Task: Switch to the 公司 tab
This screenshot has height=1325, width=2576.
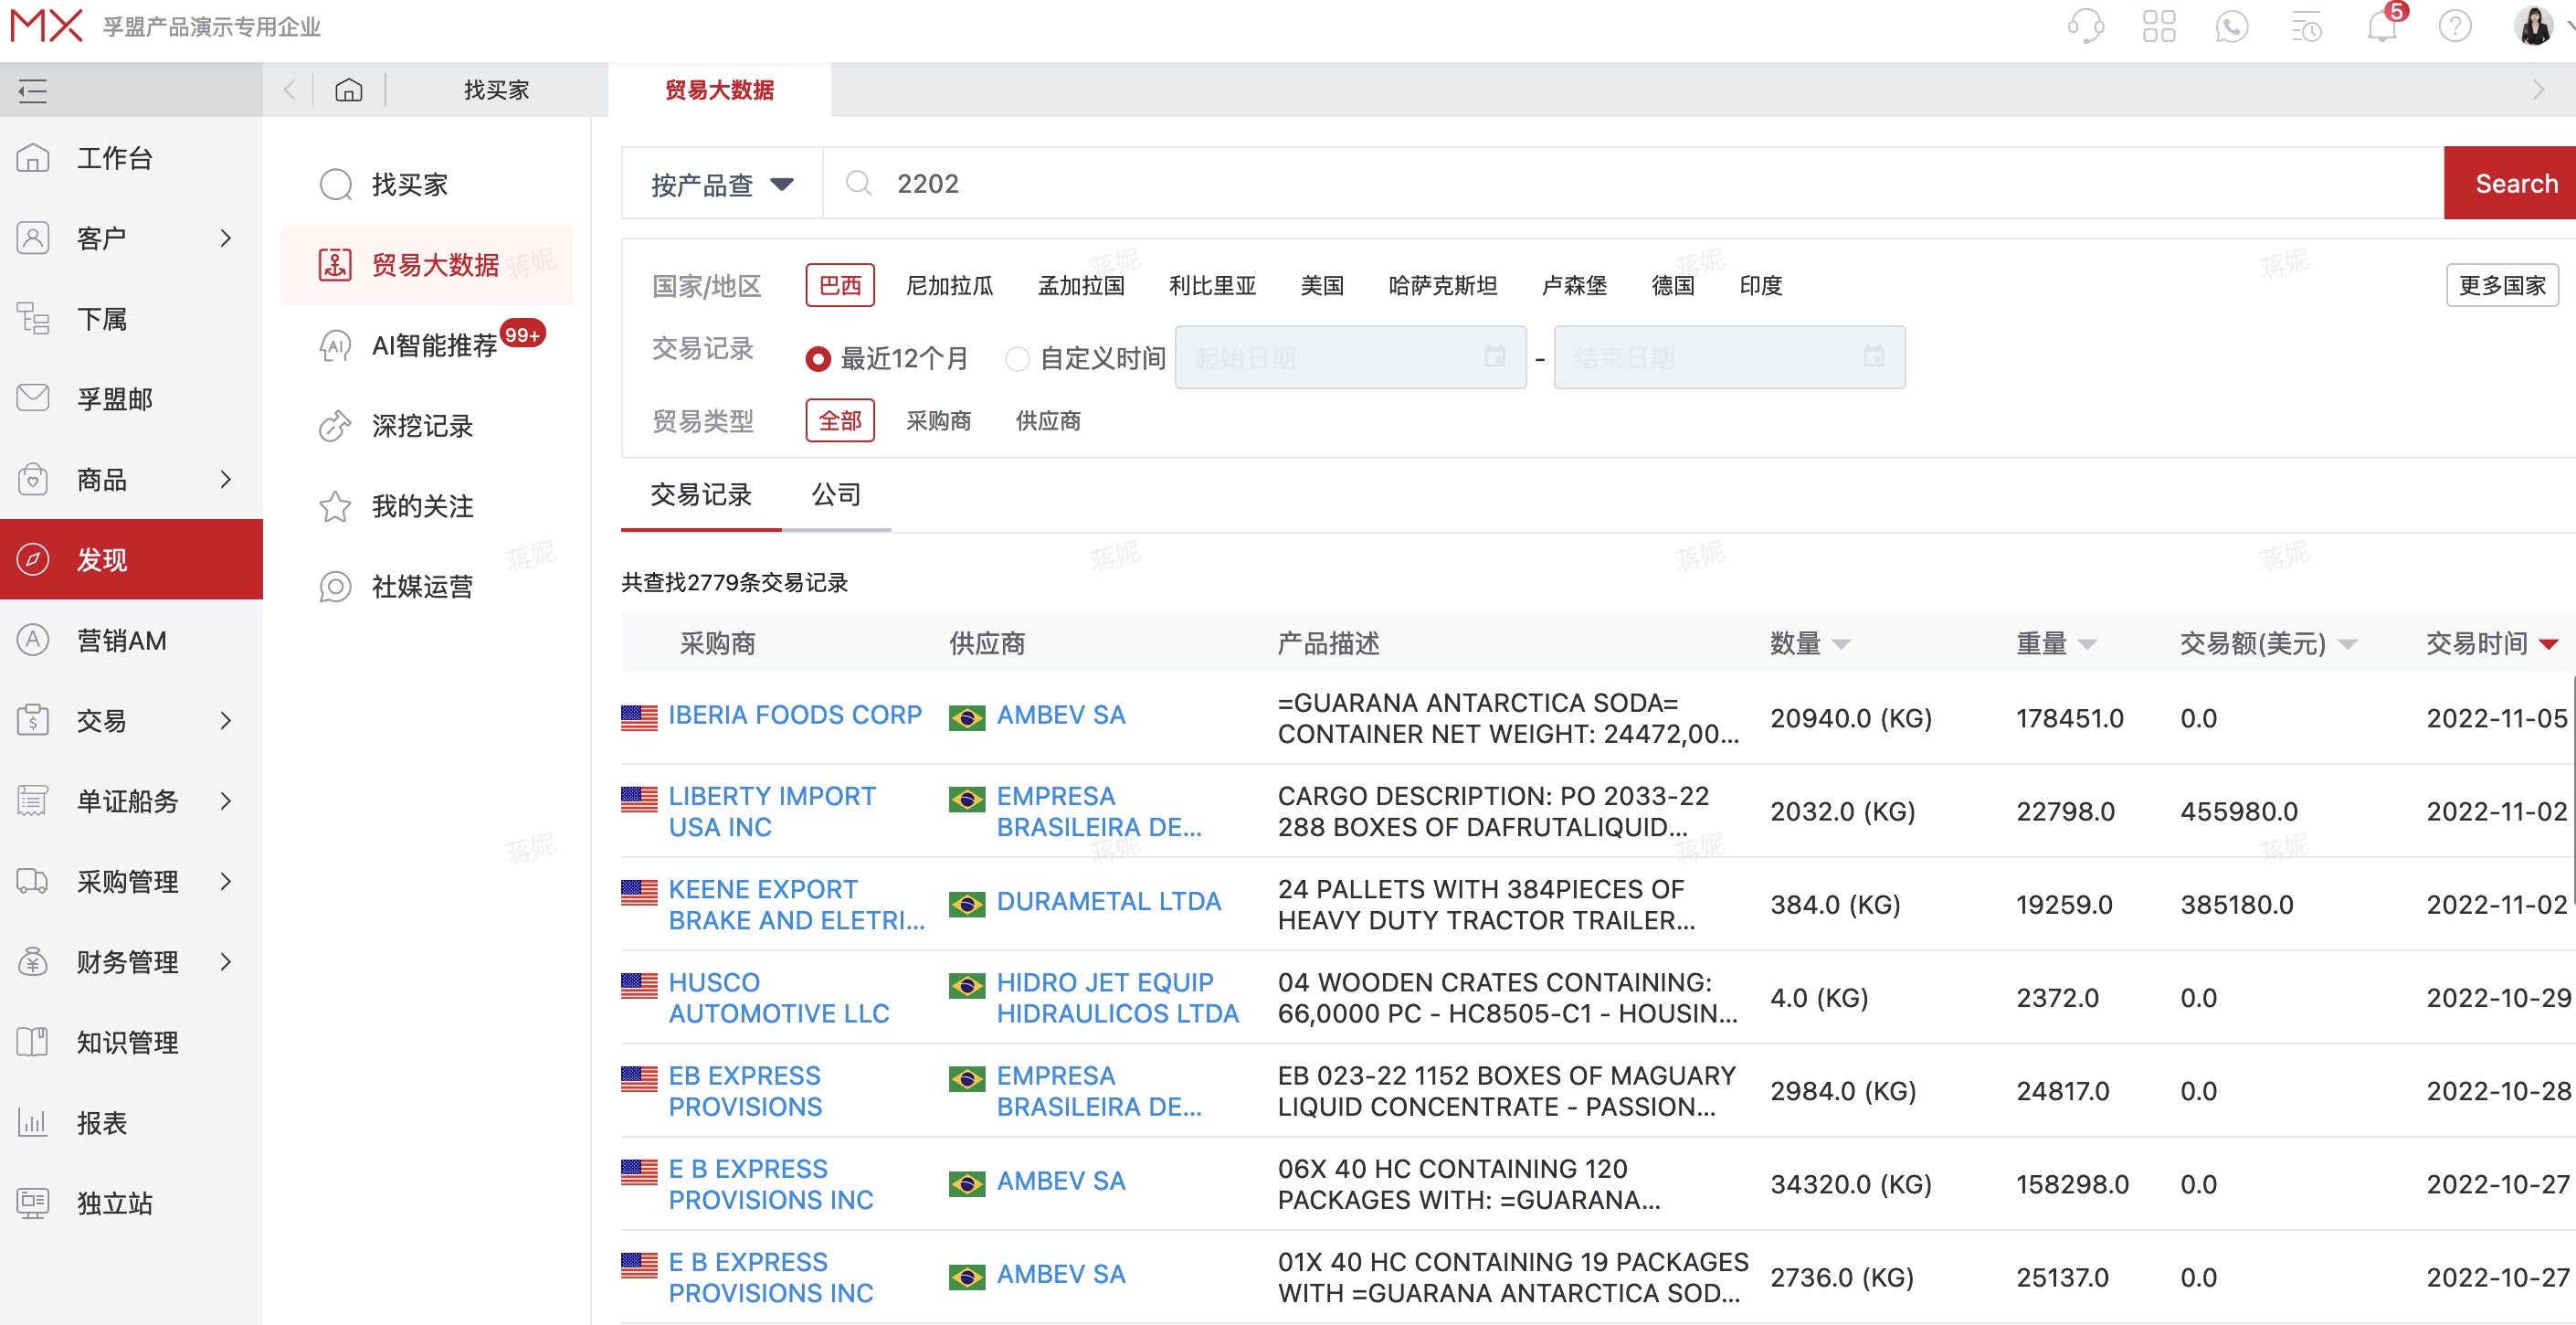Action: pos(836,494)
